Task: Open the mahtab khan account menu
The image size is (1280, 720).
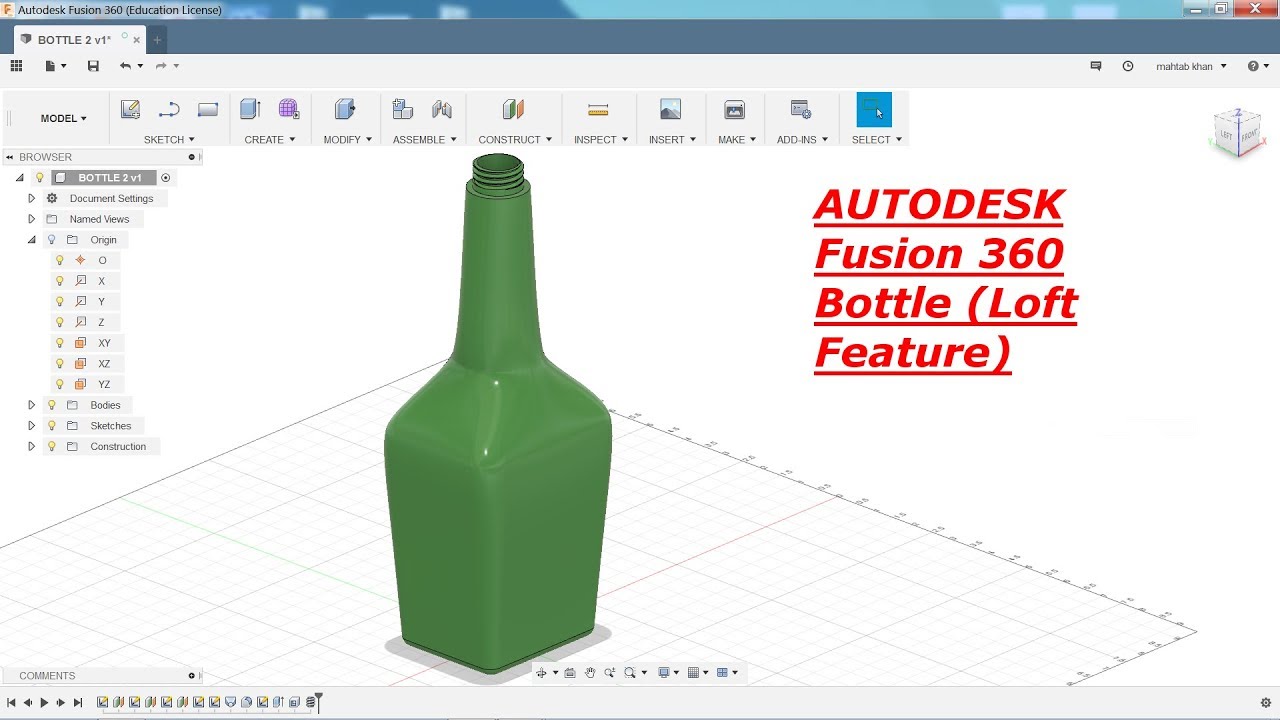Action: pyautogui.click(x=1191, y=66)
